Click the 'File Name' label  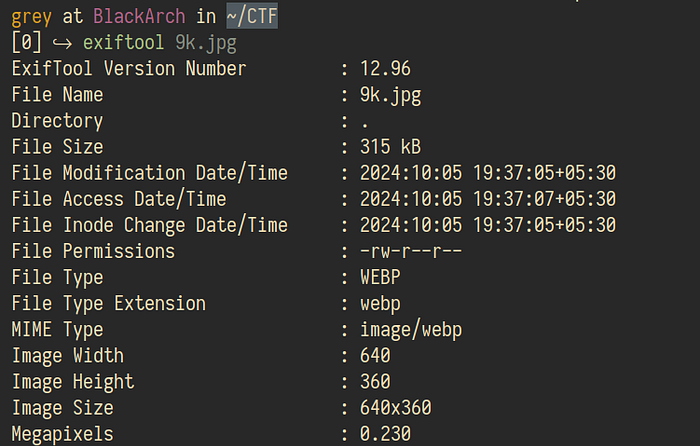57,95
